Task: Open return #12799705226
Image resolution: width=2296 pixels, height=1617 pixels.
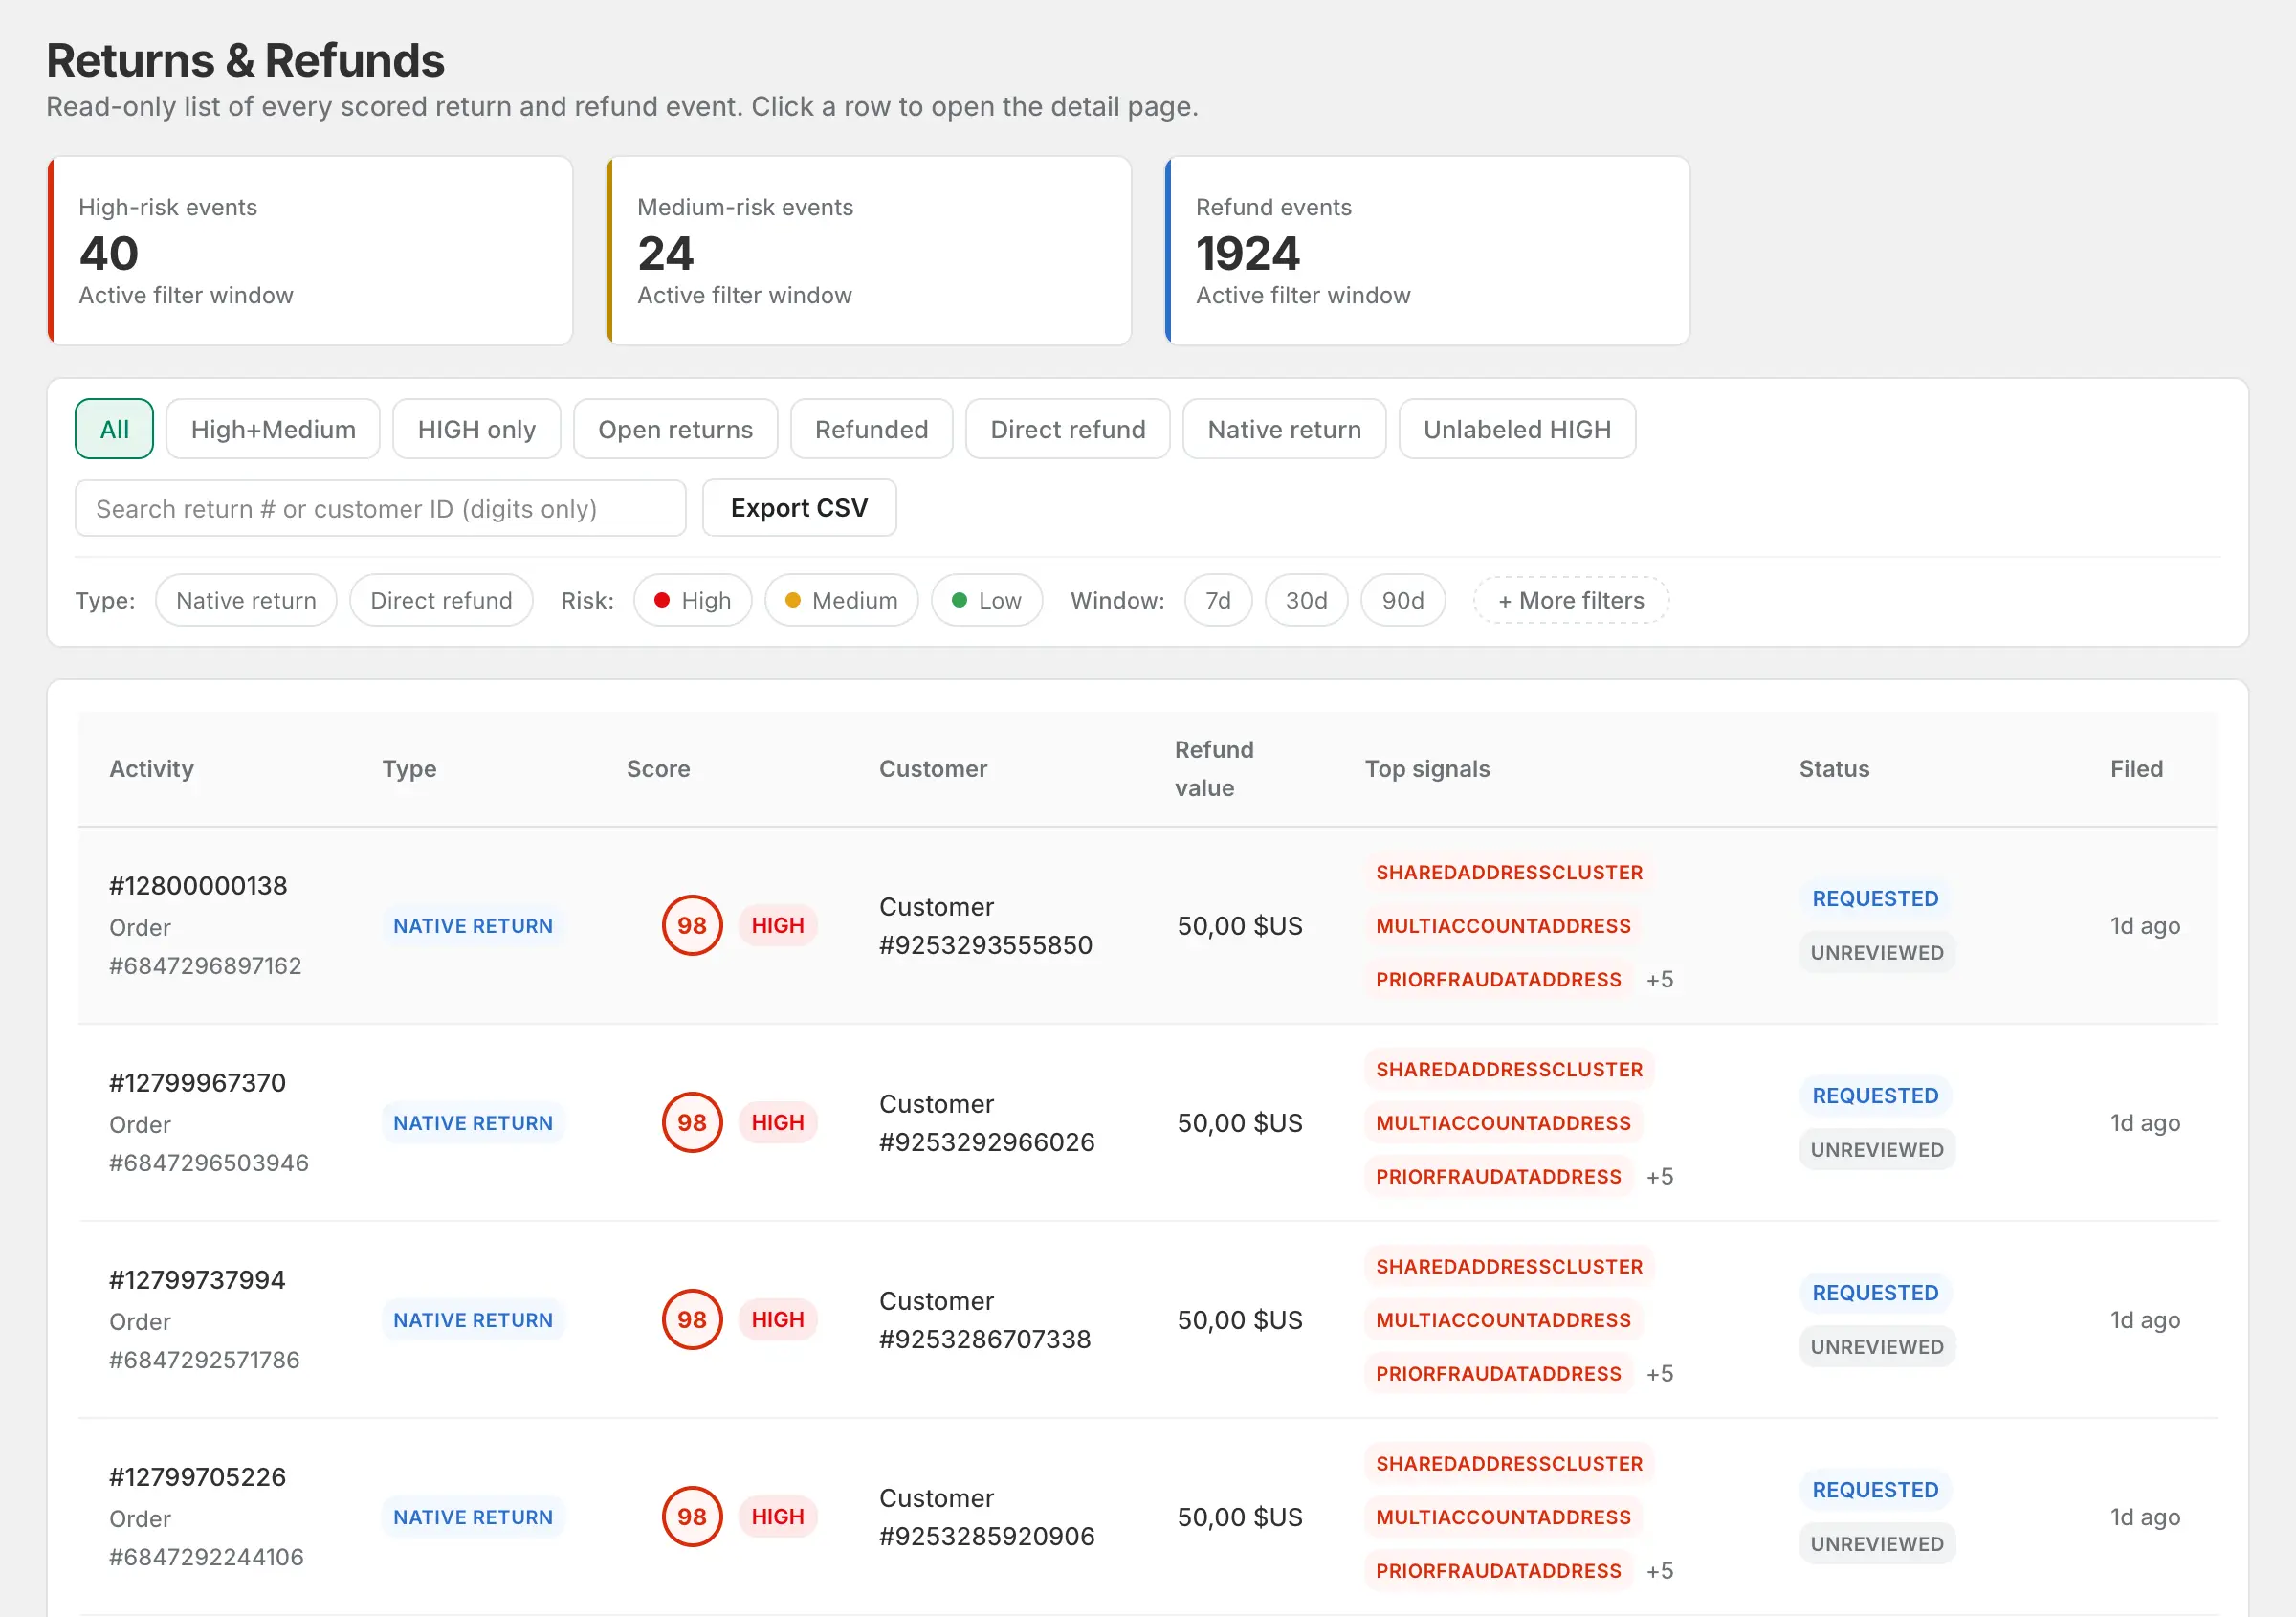Action: pos(197,1477)
